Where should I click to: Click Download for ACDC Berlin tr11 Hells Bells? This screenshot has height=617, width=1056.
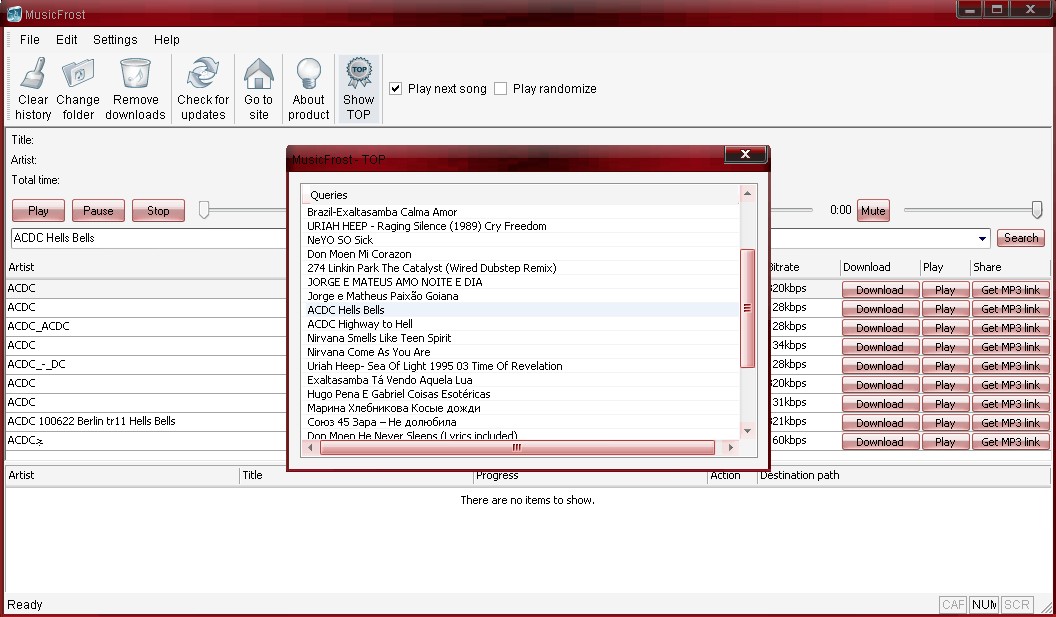point(880,423)
